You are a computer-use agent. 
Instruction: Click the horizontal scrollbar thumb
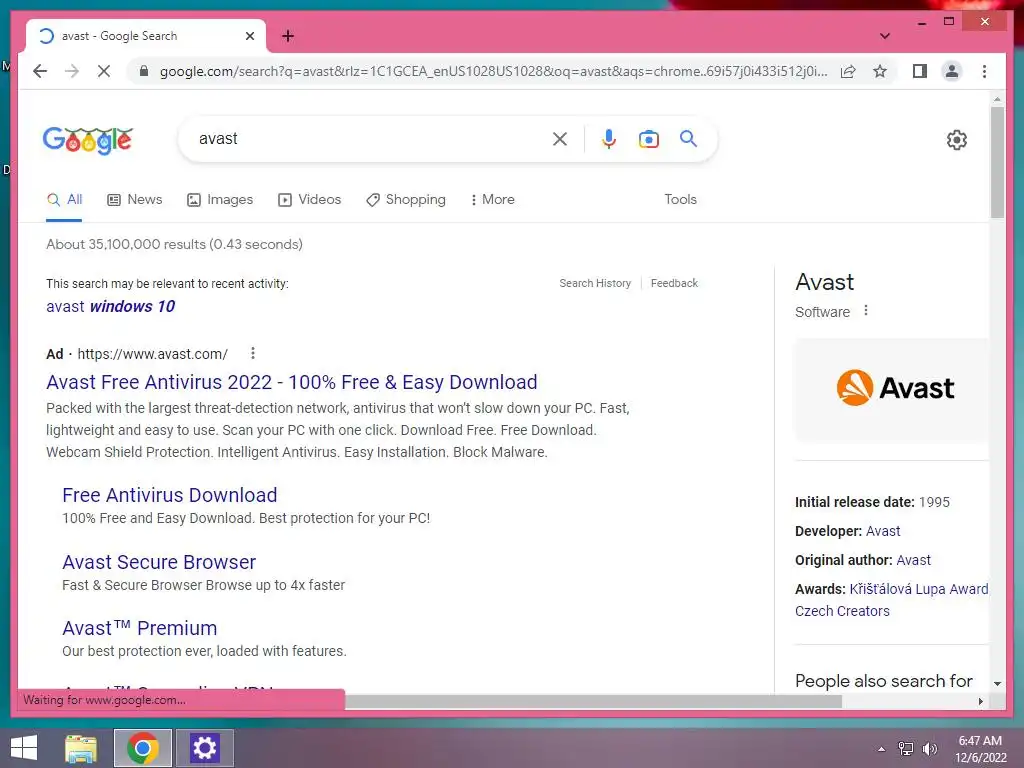tap(594, 701)
